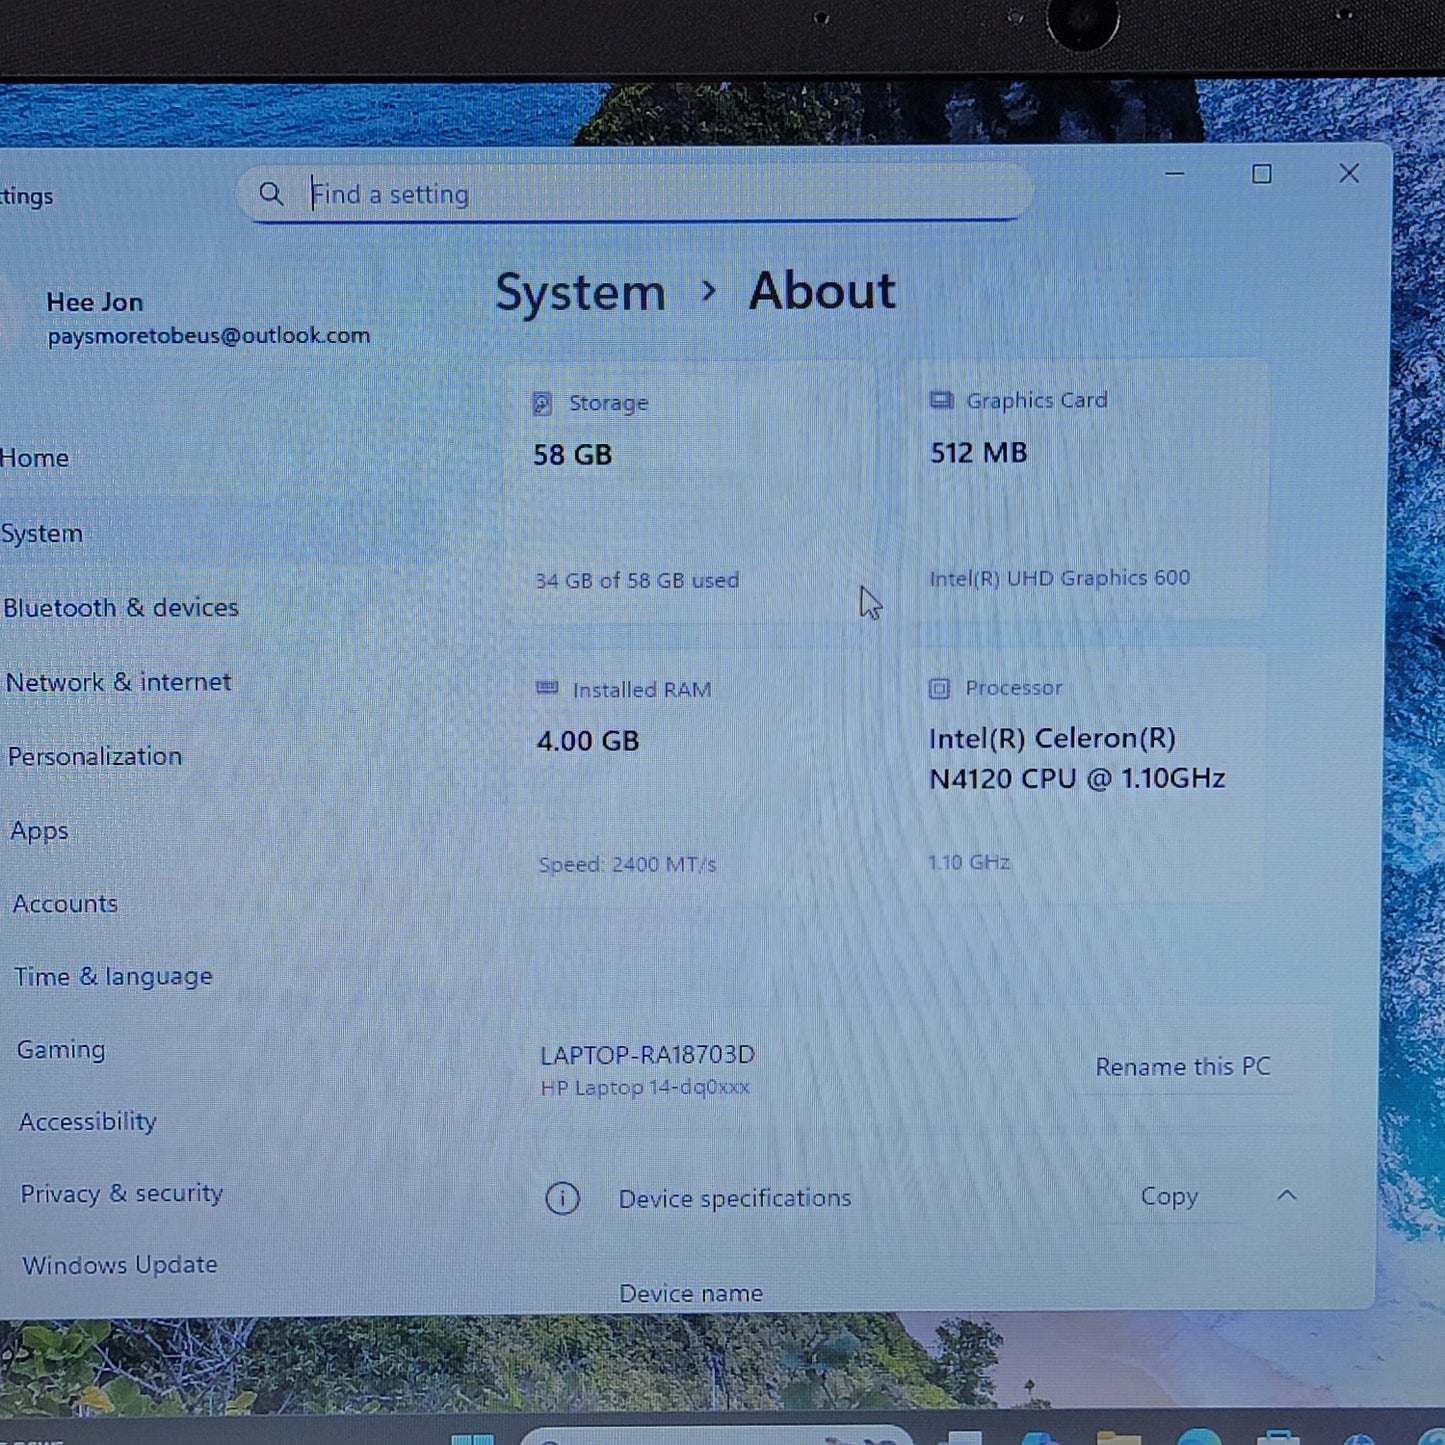Close the Settings window
Image resolution: width=1445 pixels, height=1445 pixels.
[1349, 173]
